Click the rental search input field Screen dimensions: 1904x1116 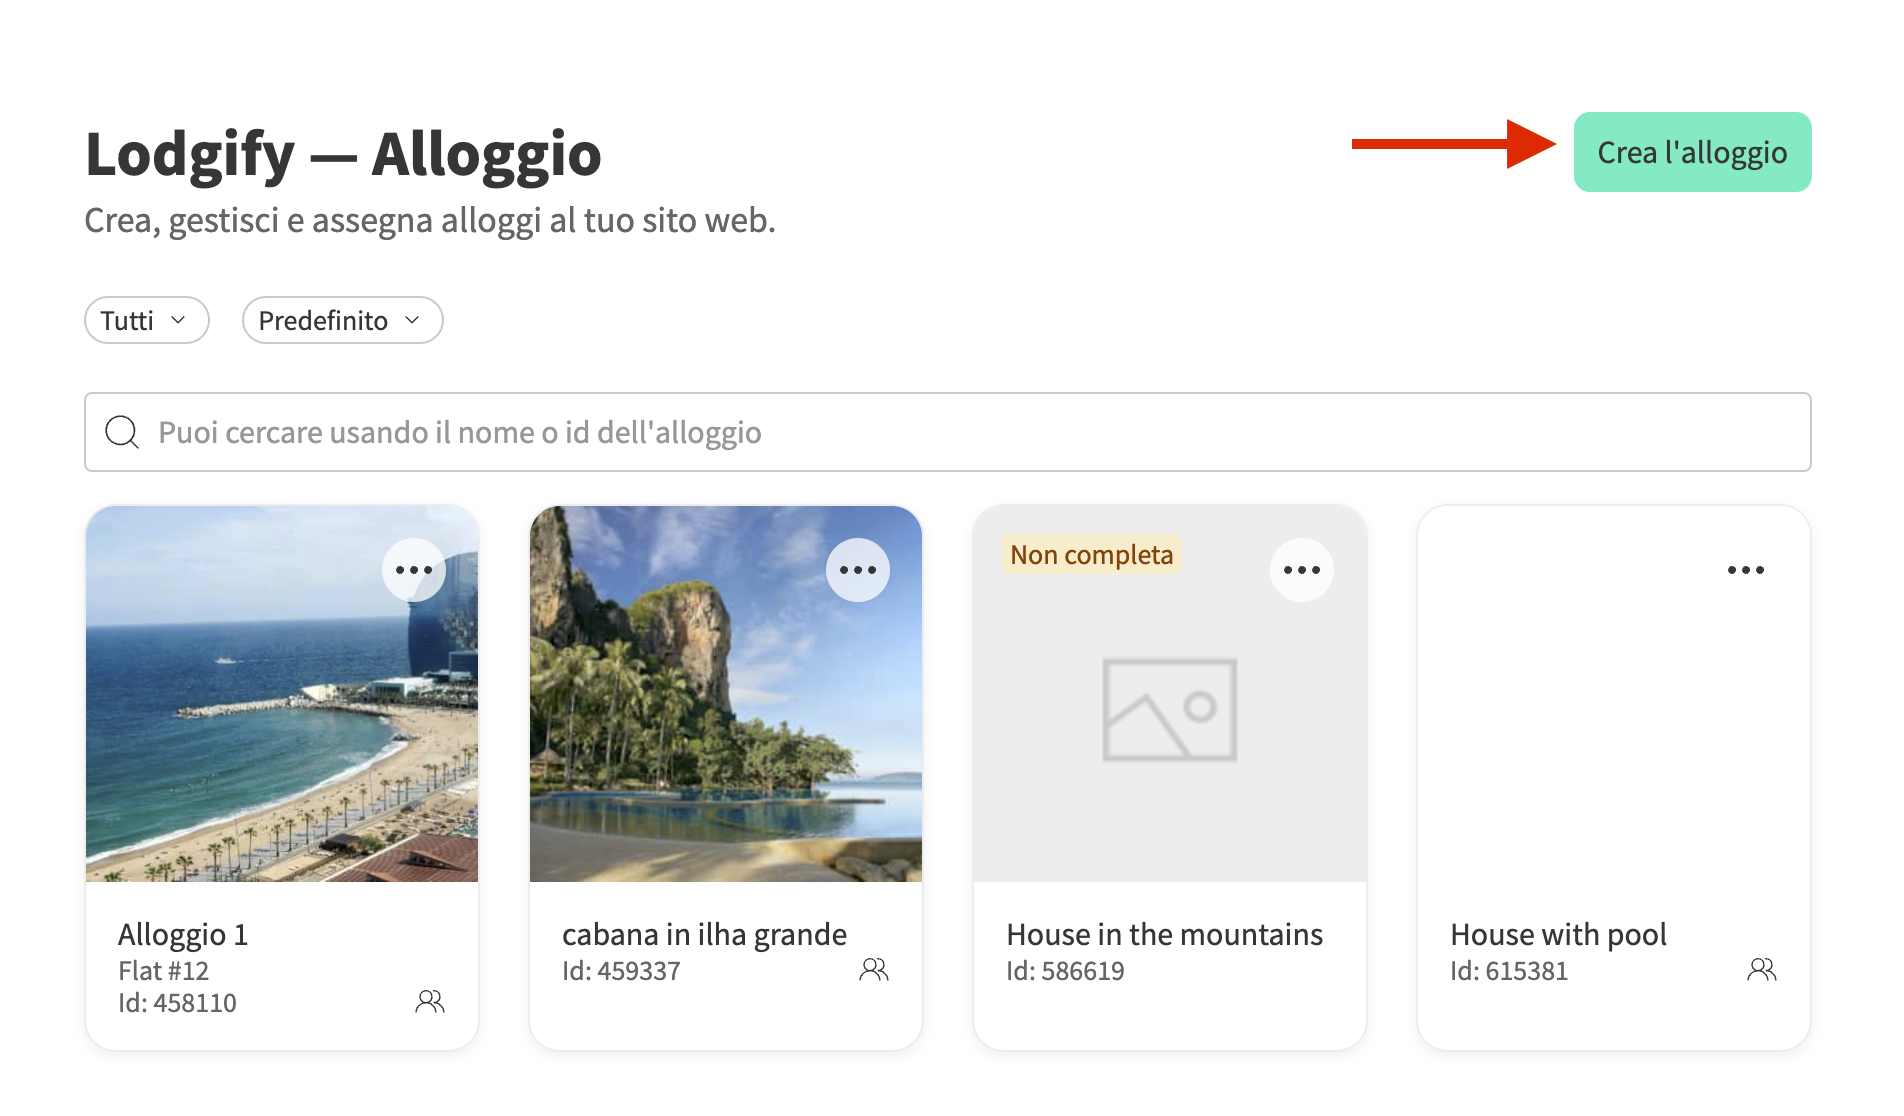[x=960, y=432]
